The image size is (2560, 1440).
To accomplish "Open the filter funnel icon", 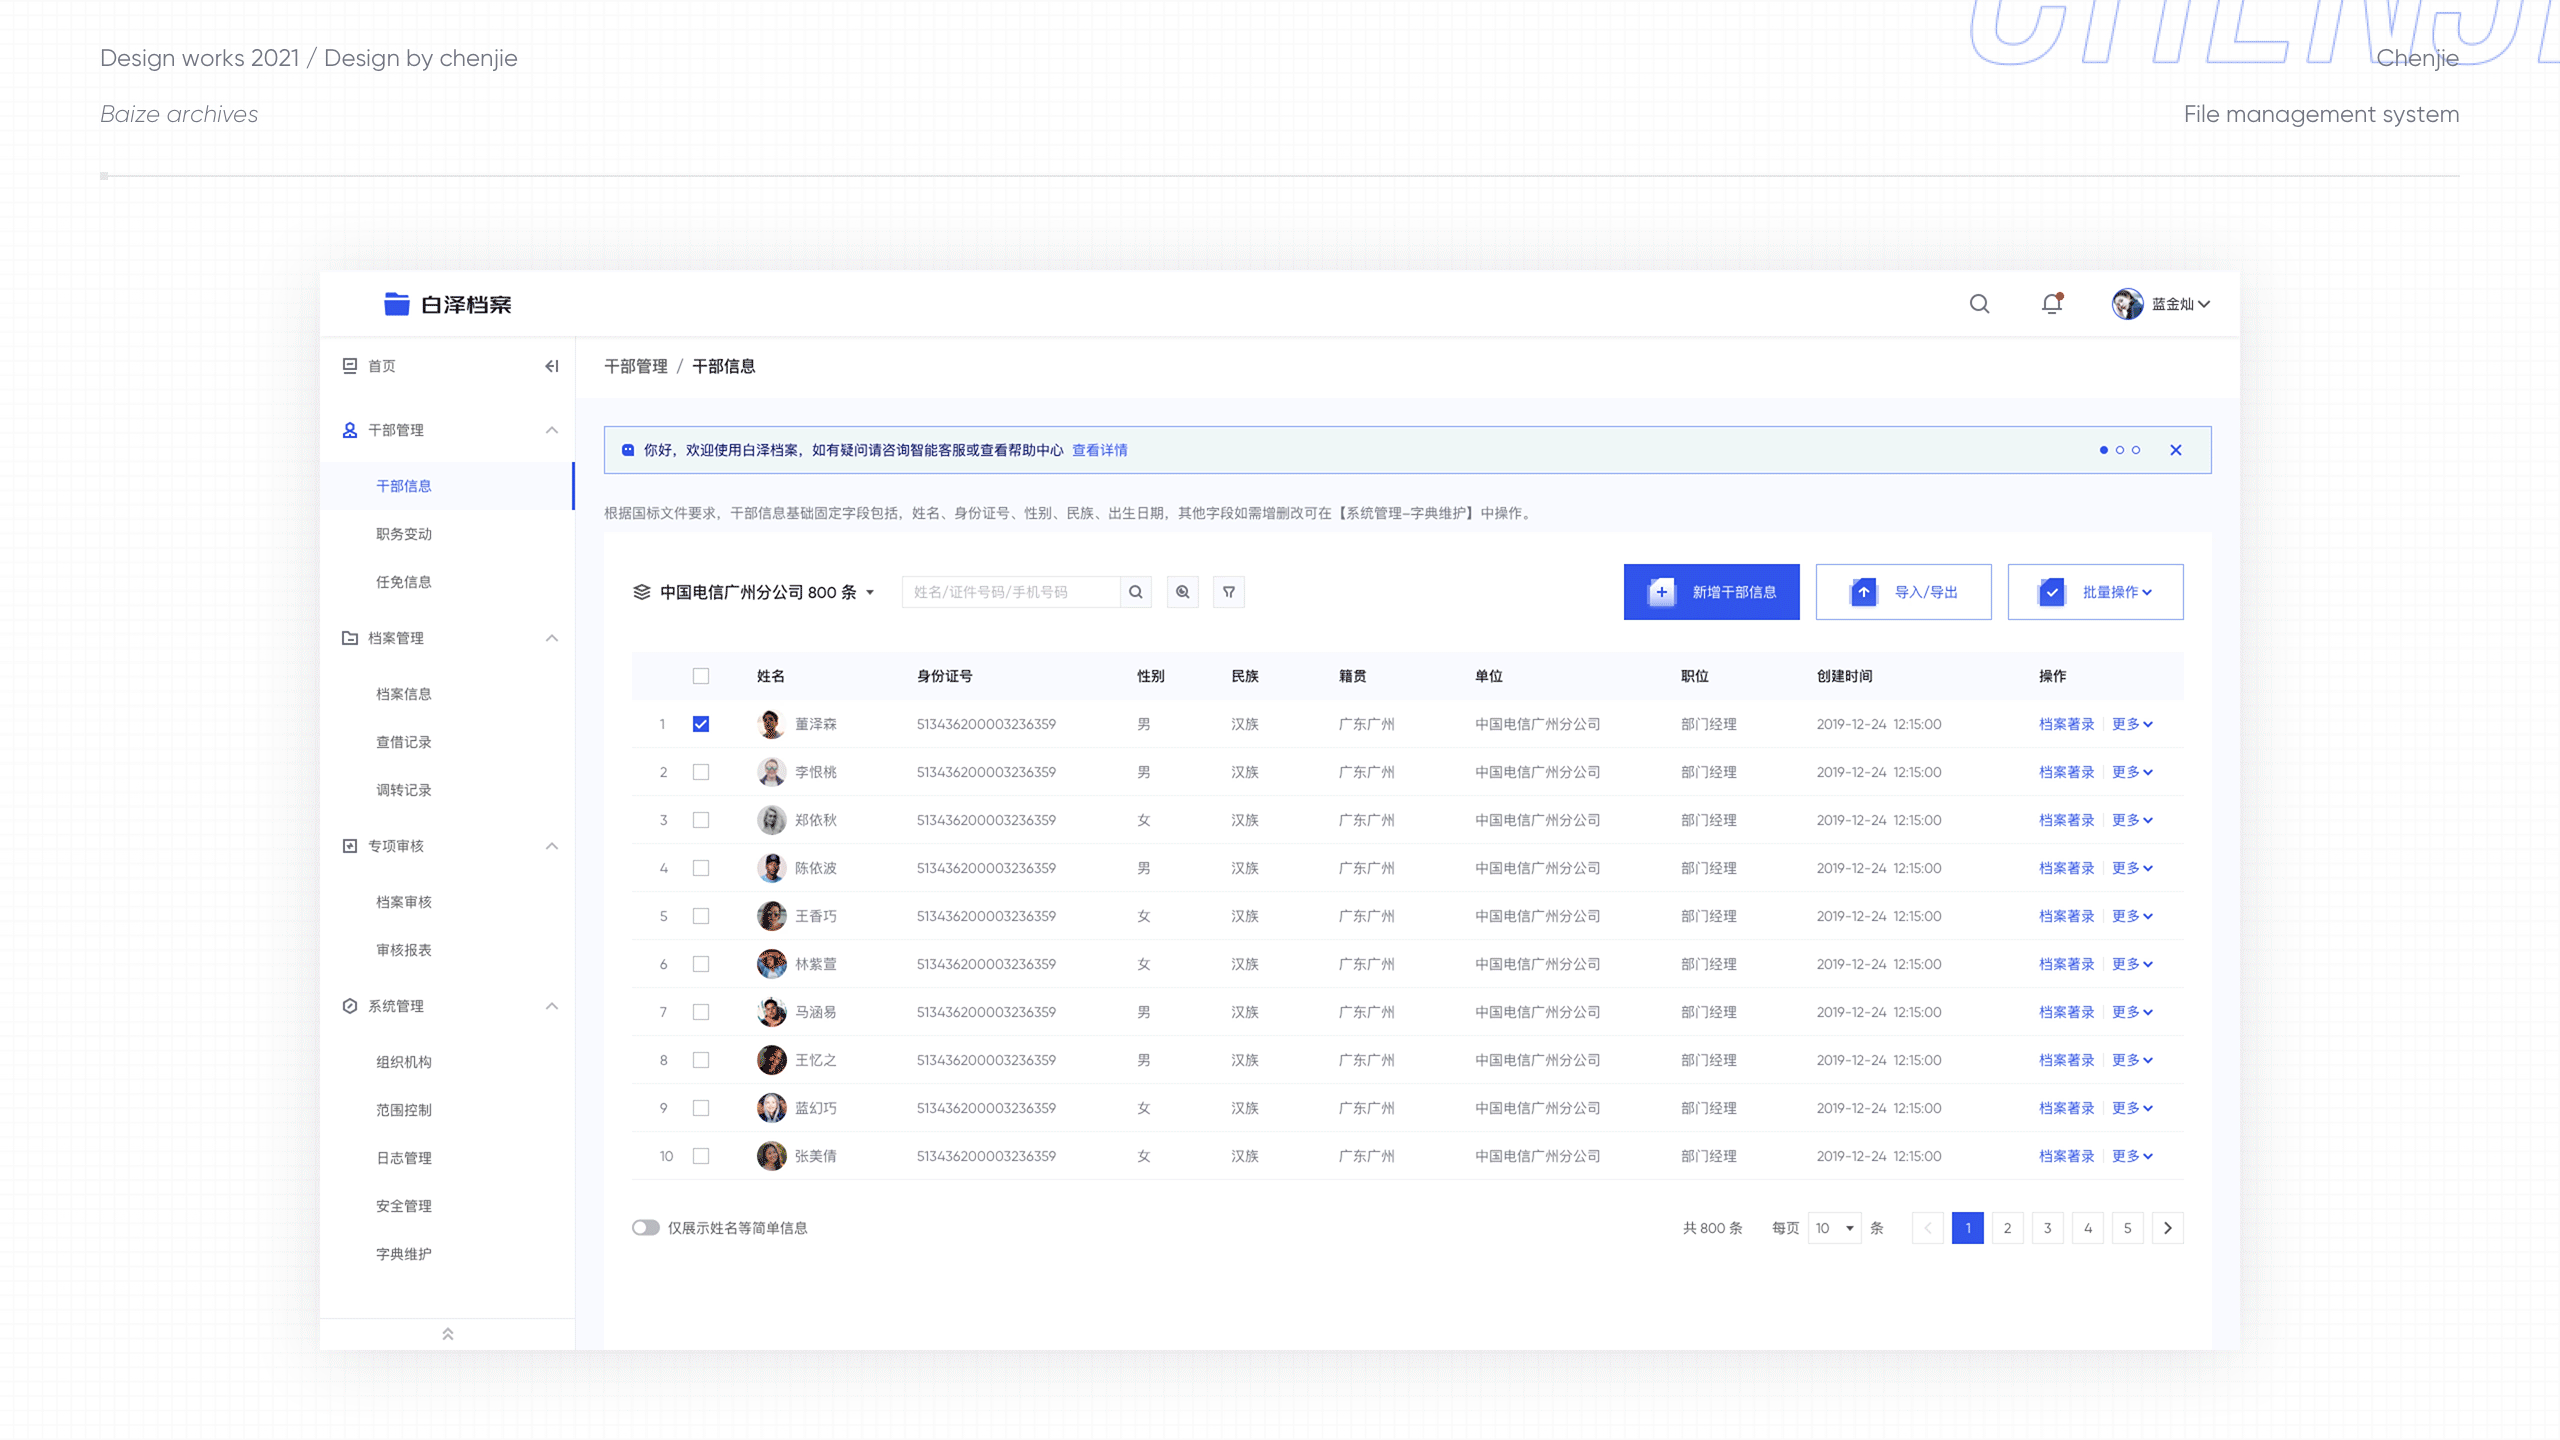I will pyautogui.click(x=1228, y=591).
